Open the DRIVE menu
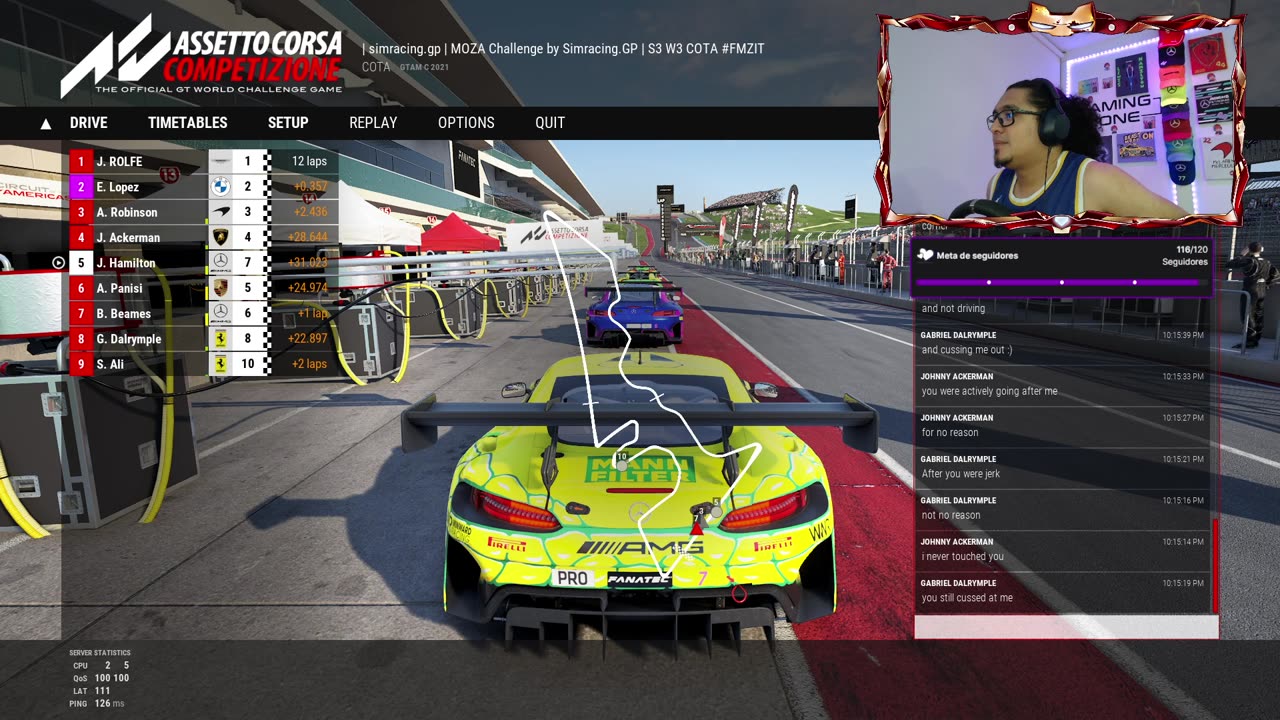 [x=88, y=123]
